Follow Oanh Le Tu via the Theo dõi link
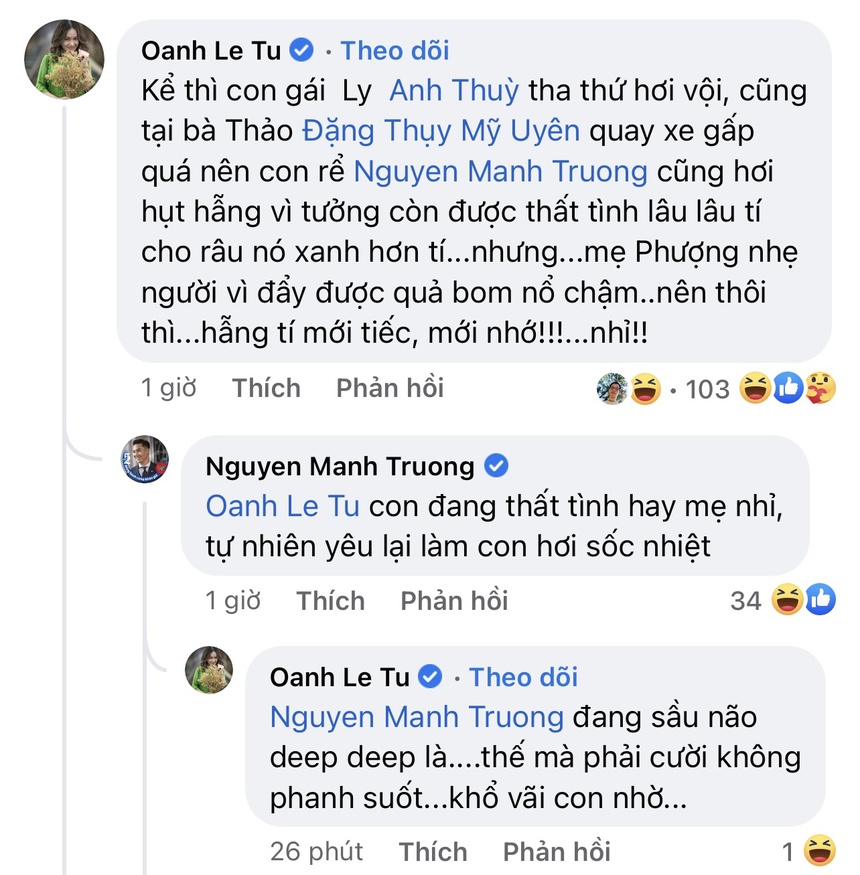 (x=394, y=50)
